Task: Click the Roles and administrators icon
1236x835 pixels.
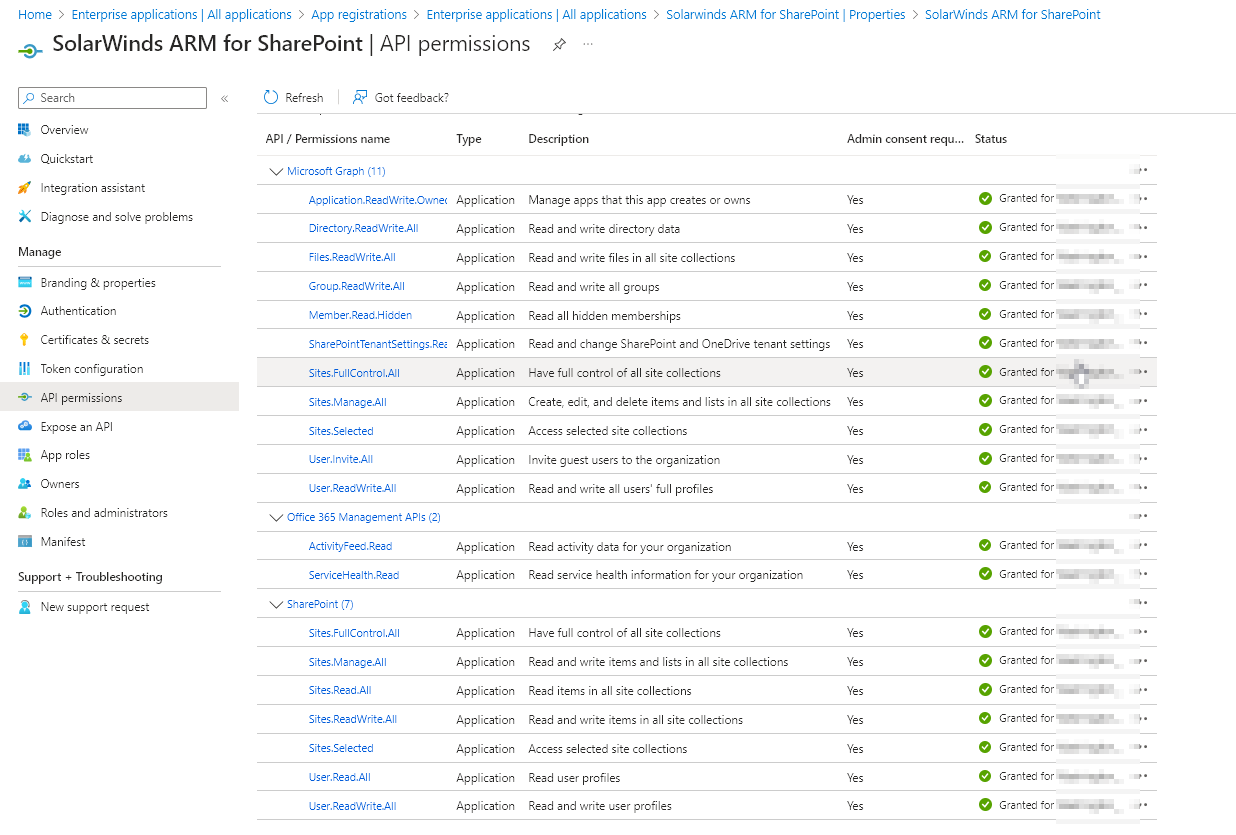Action: tap(25, 513)
